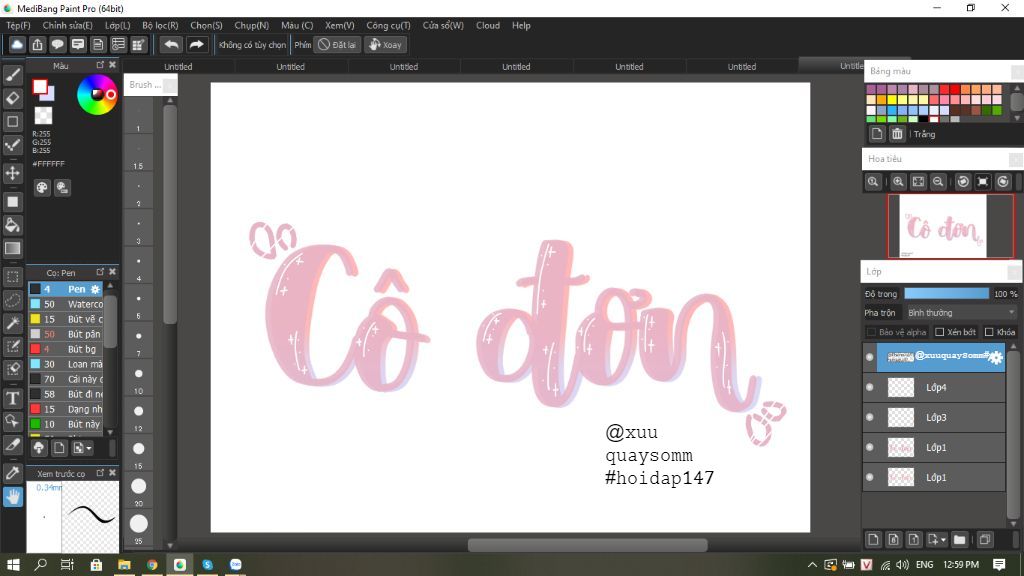This screenshot has height=576, width=1024.
Task: Select the Fill rectangle tool
Action: click(x=12, y=202)
